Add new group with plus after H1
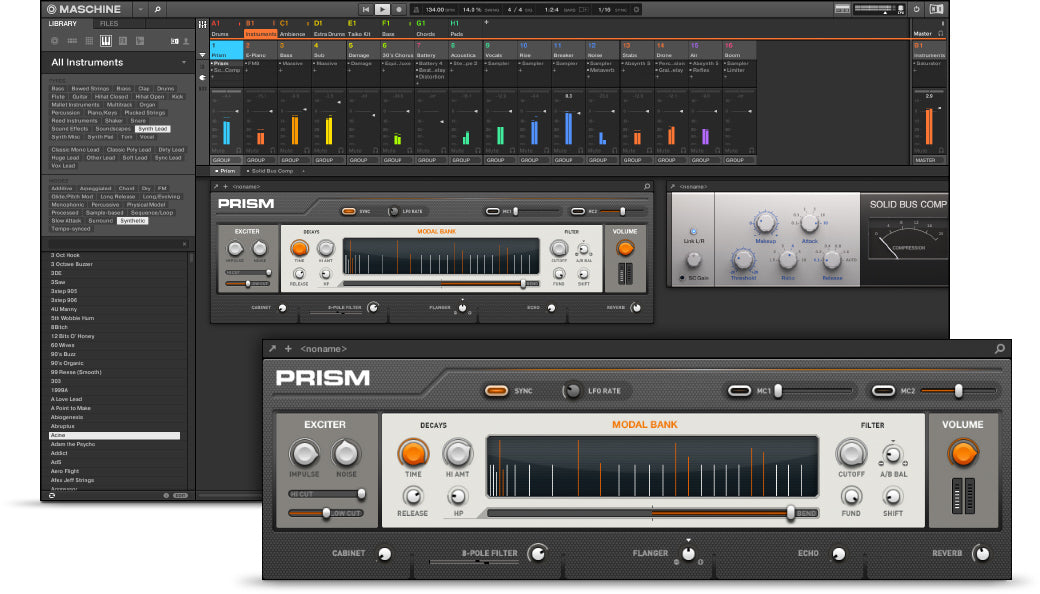The image size is (1040, 594). pos(486,23)
